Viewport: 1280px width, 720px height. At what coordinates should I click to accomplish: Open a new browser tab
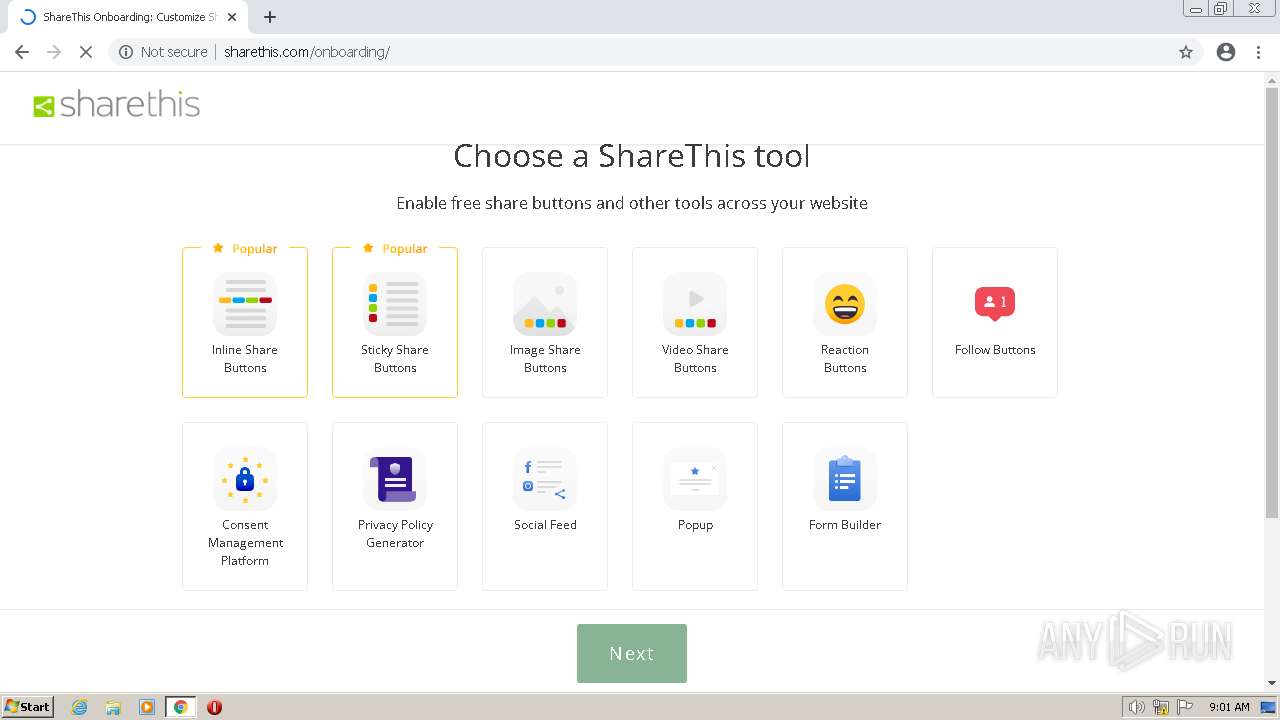pyautogui.click(x=270, y=17)
